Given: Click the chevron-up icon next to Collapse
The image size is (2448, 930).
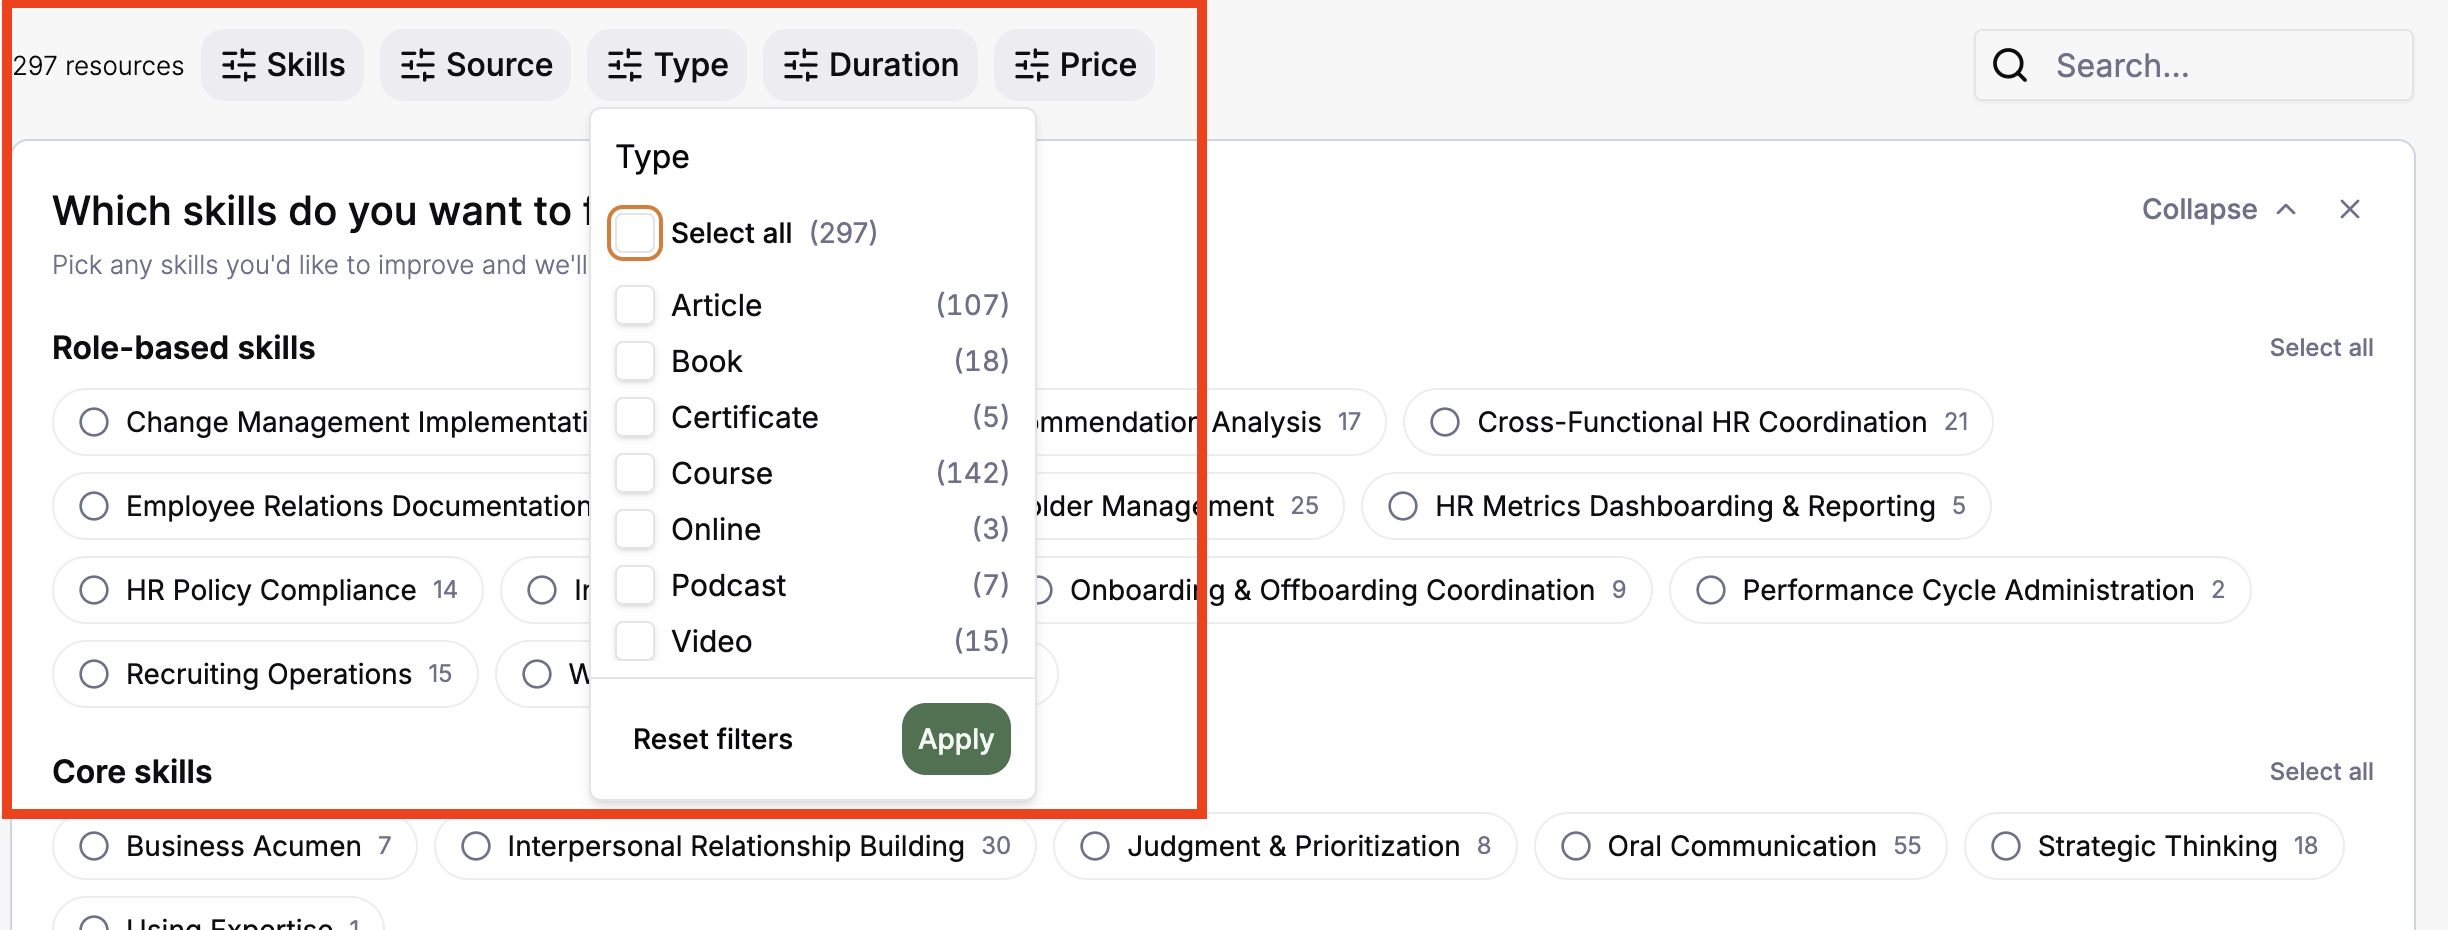Looking at the screenshot, I should 2286,209.
